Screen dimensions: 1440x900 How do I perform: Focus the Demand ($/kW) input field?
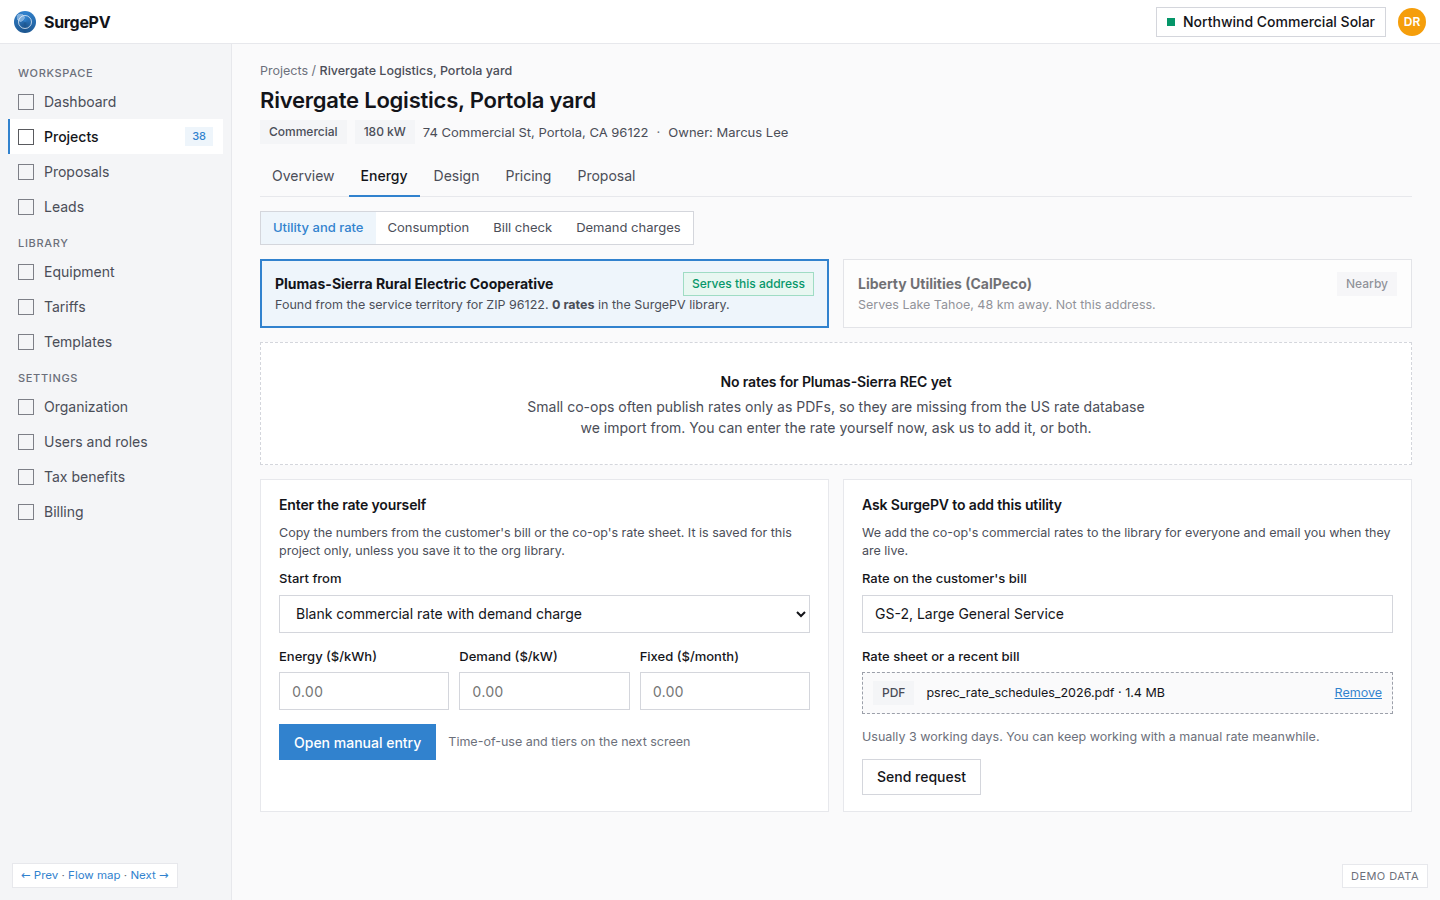pos(544,691)
